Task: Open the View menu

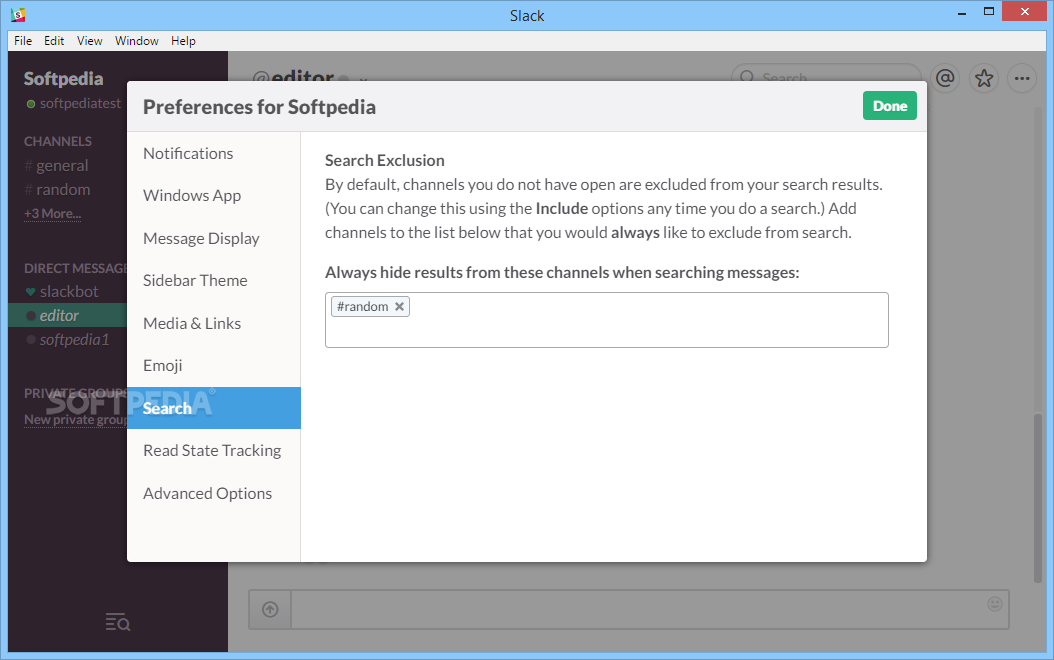Action: pyautogui.click(x=89, y=41)
